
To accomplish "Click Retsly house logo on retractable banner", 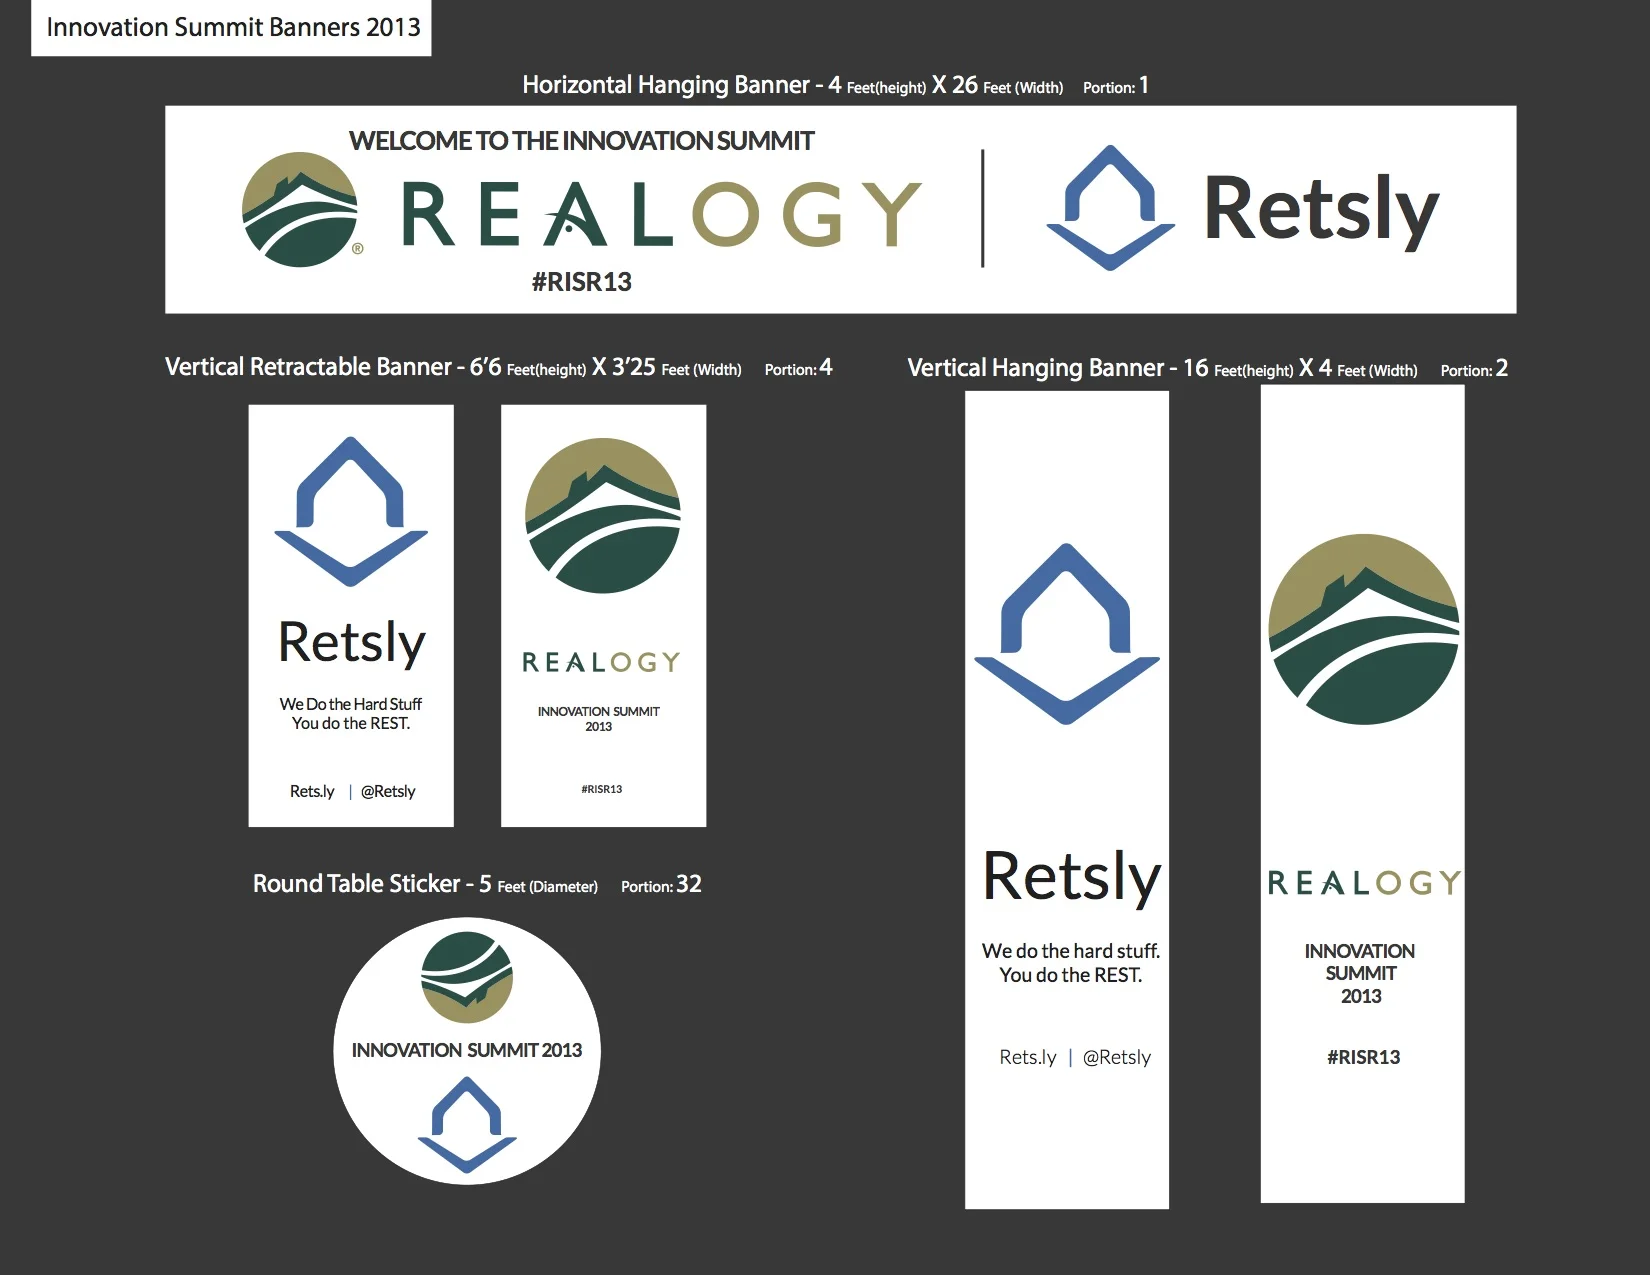I will point(351,512).
